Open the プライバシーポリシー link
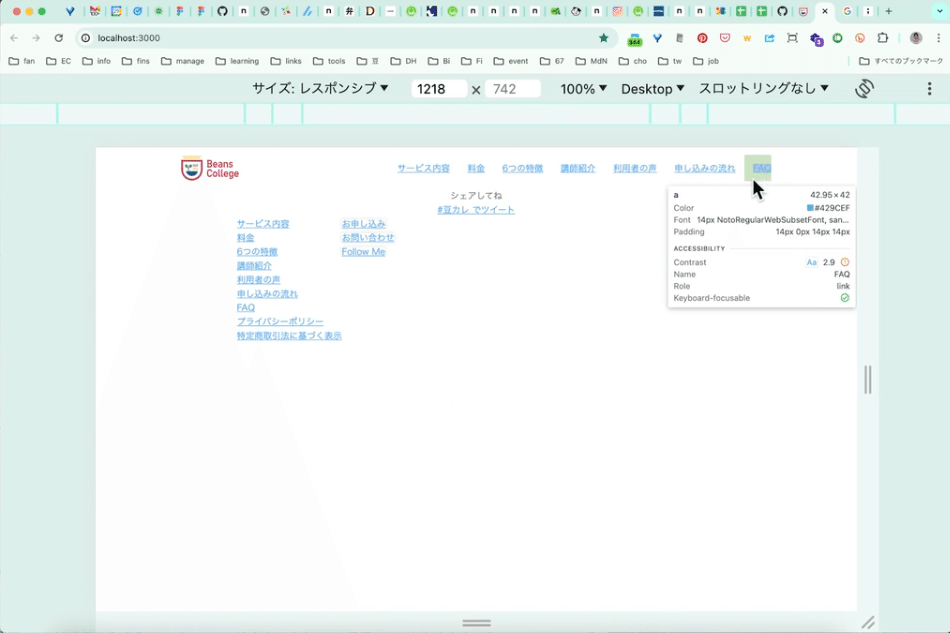Screen dimensions: 950x633 tap(280, 321)
